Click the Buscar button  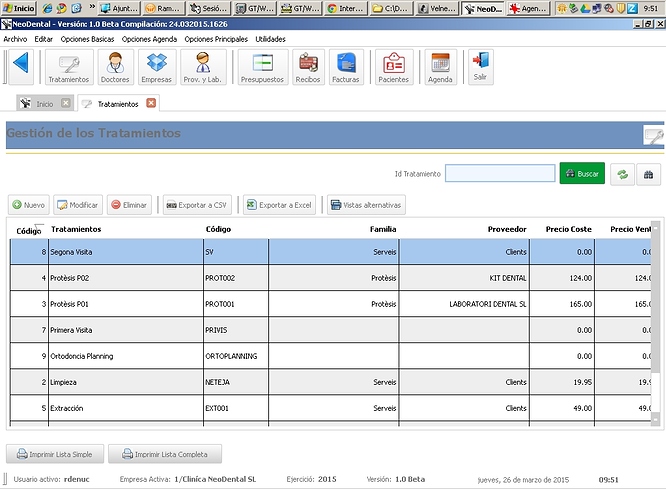pos(582,174)
